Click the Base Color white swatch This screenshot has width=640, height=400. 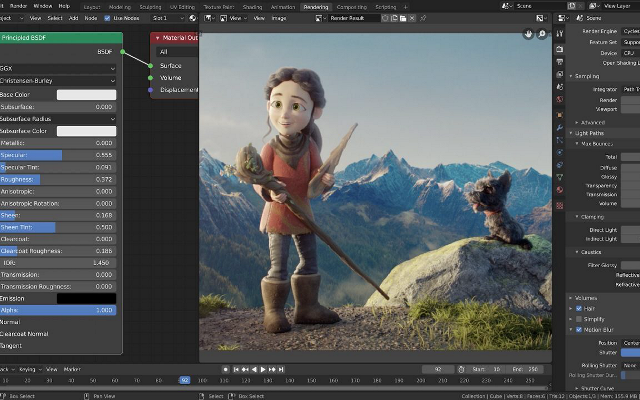(x=87, y=95)
